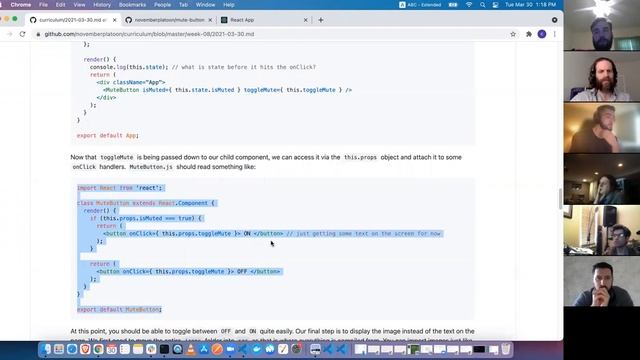
Task: Open Notes from the dock
Action: [x=138, y=349]
